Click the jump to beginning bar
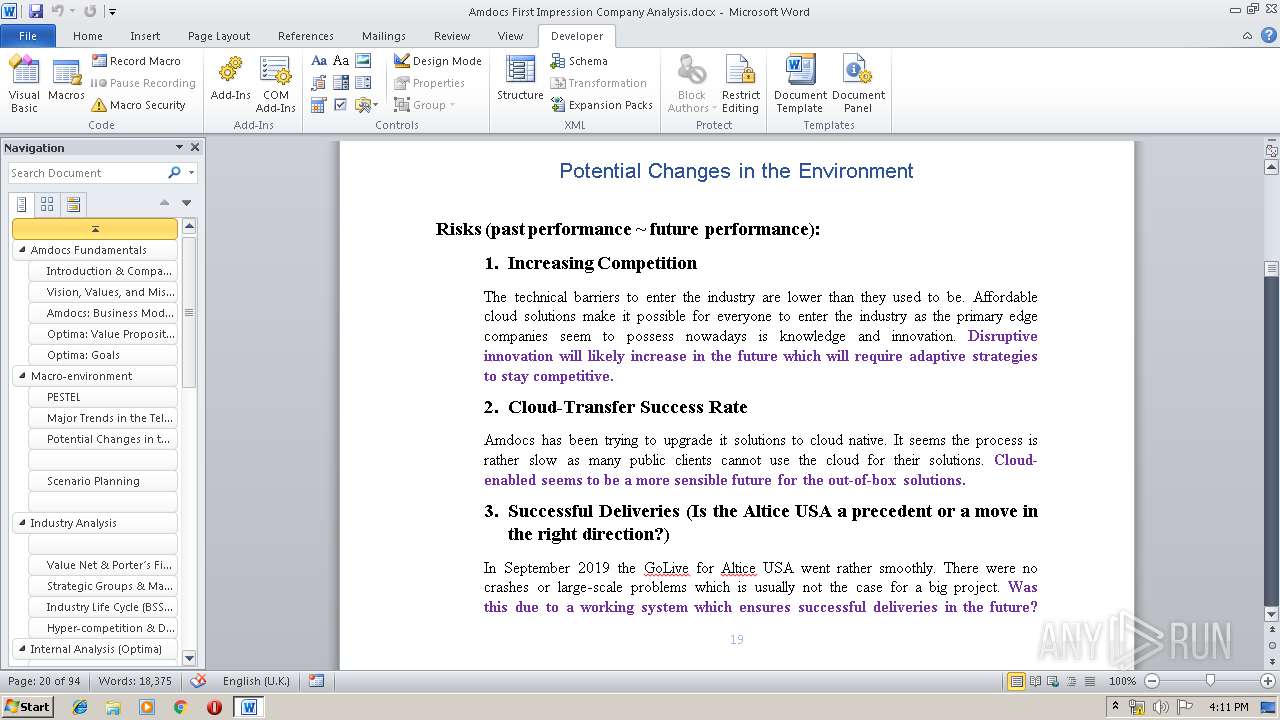1280x720 pixels. point(95,229)
